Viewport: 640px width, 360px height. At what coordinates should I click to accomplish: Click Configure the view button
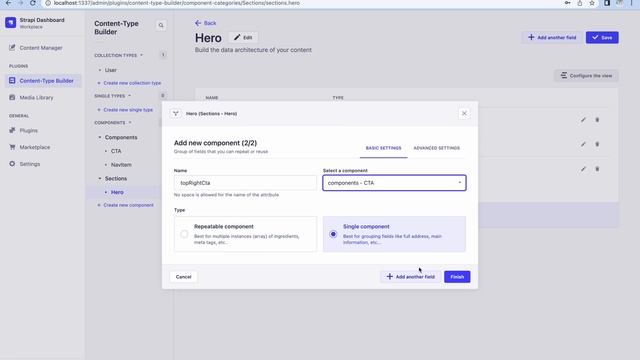tap(586, 76)
